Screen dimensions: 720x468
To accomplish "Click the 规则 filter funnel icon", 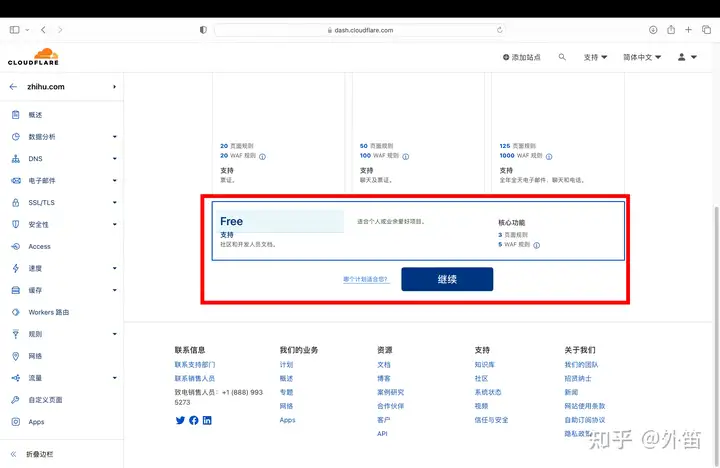I will [x=16, y=334].
